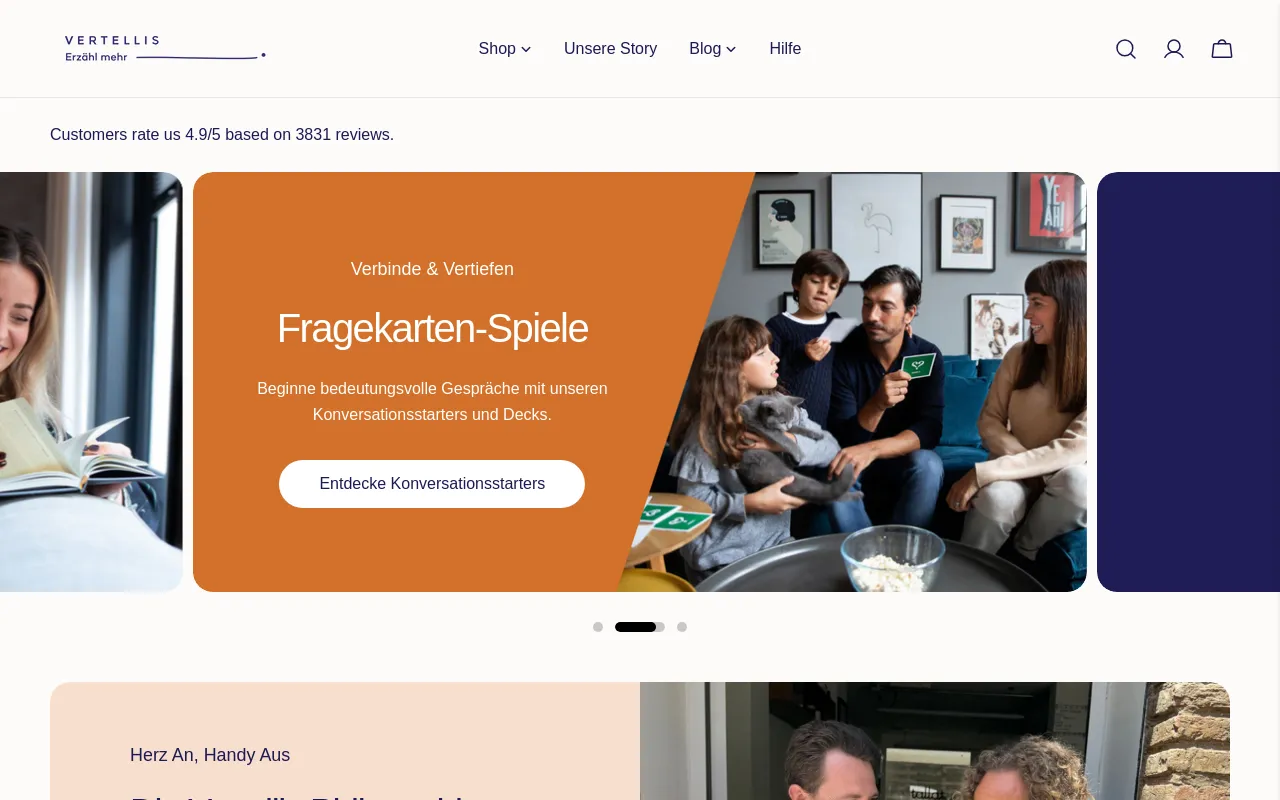Open the Hilfe menu item
This screenshot has height=800, width=1280.
click(785, 49)
